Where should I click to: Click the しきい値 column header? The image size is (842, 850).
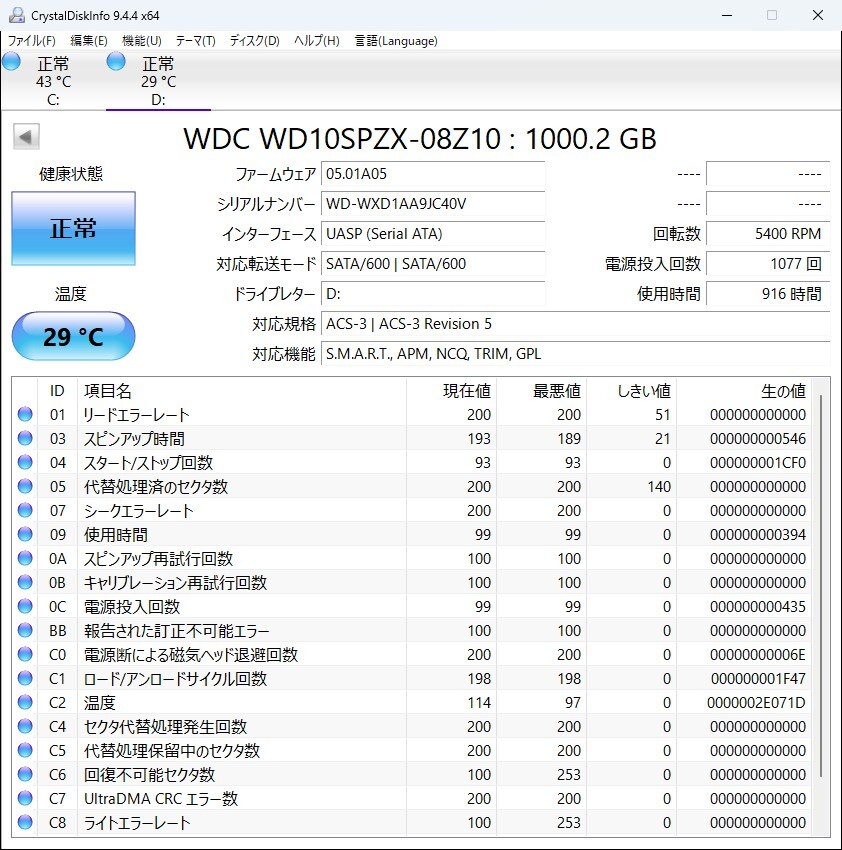[x=632, y=390]
